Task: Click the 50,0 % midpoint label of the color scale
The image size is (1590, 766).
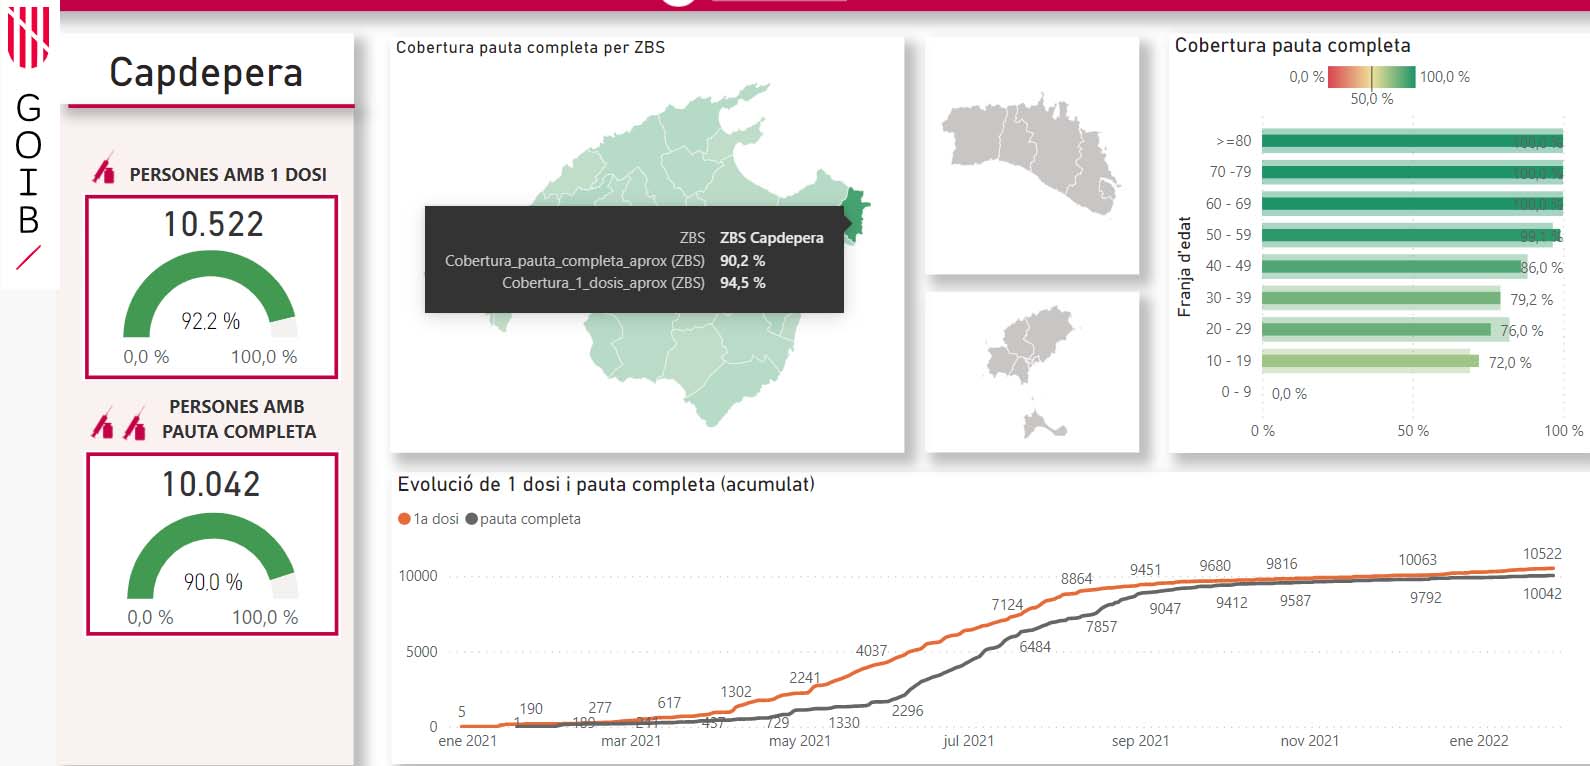Action: click(1372, 99)
